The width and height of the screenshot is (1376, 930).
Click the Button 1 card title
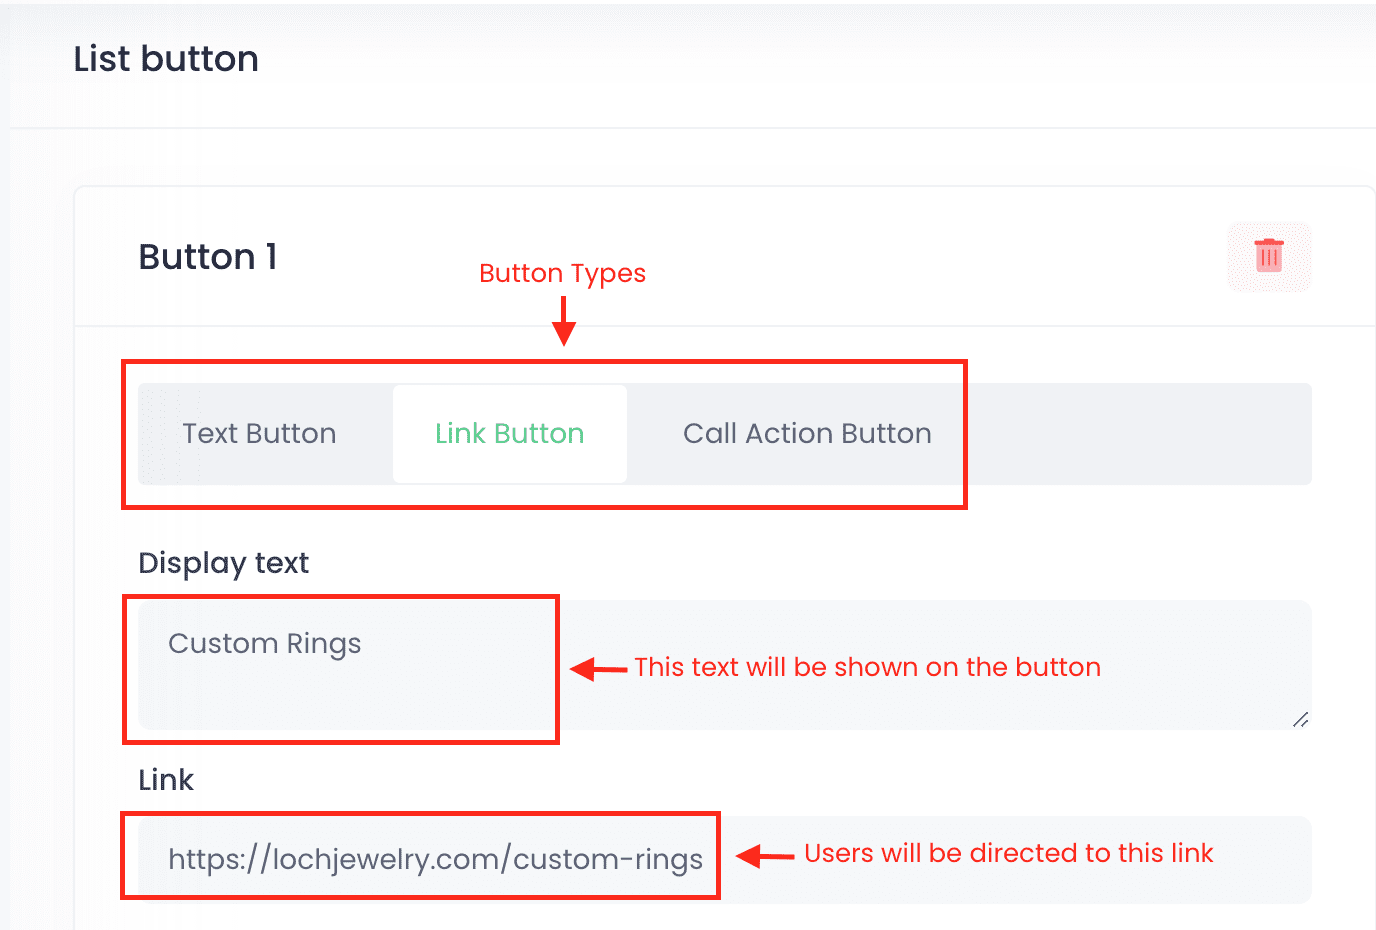207,257
